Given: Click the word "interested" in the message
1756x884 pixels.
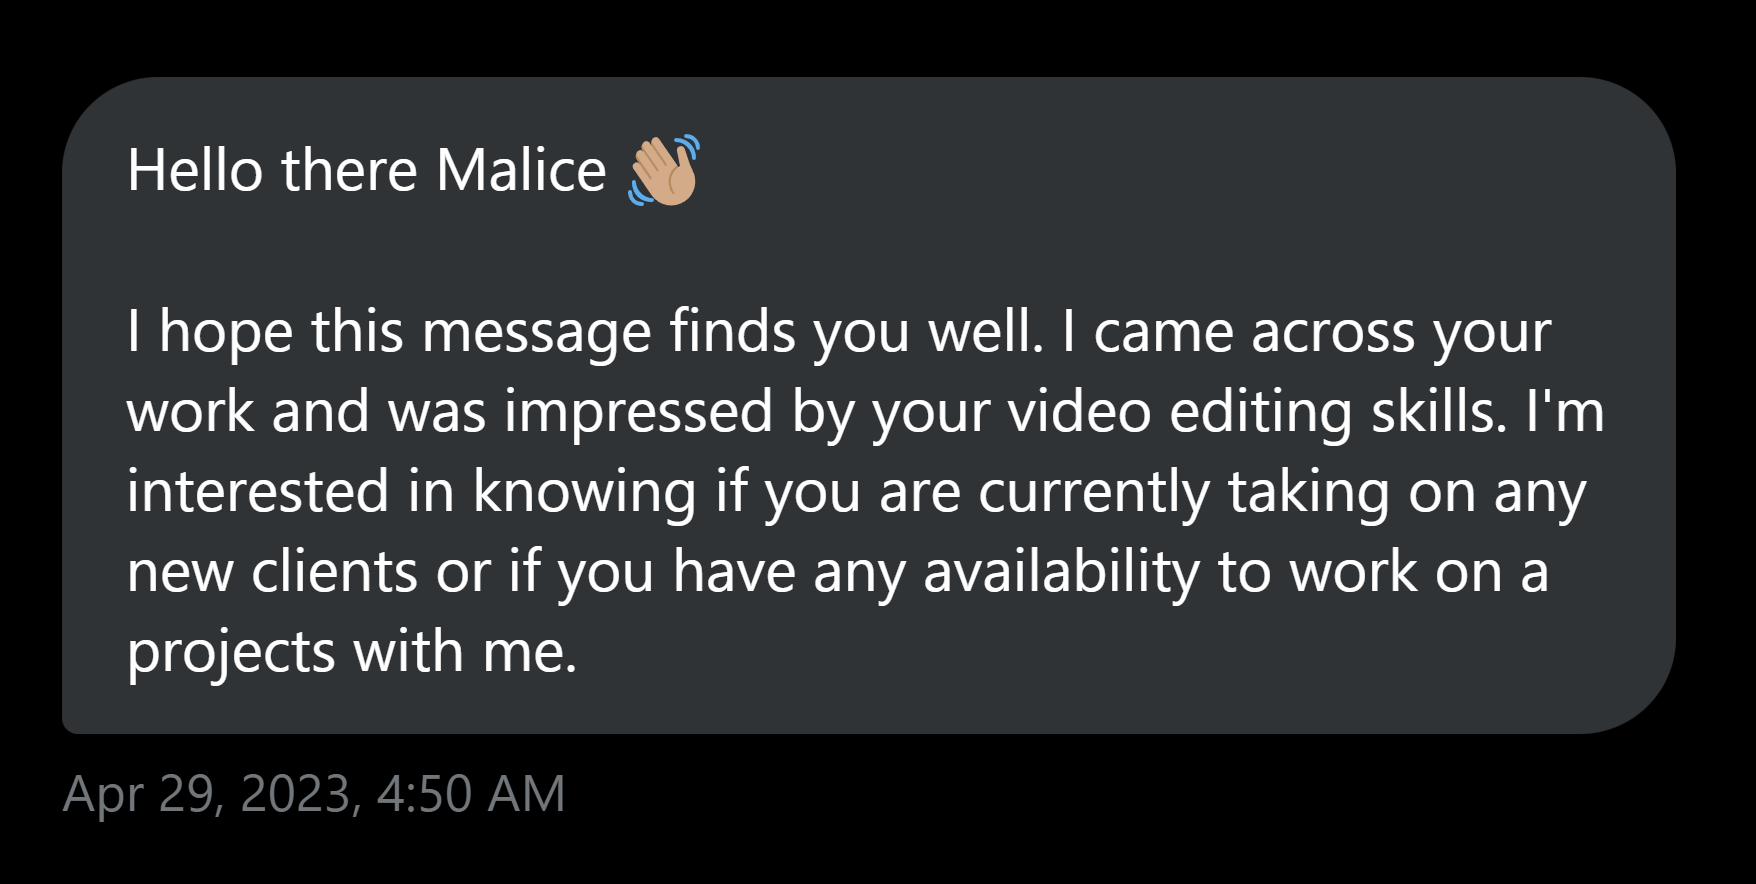Looking at the screenshot, I should coord(258,492).
